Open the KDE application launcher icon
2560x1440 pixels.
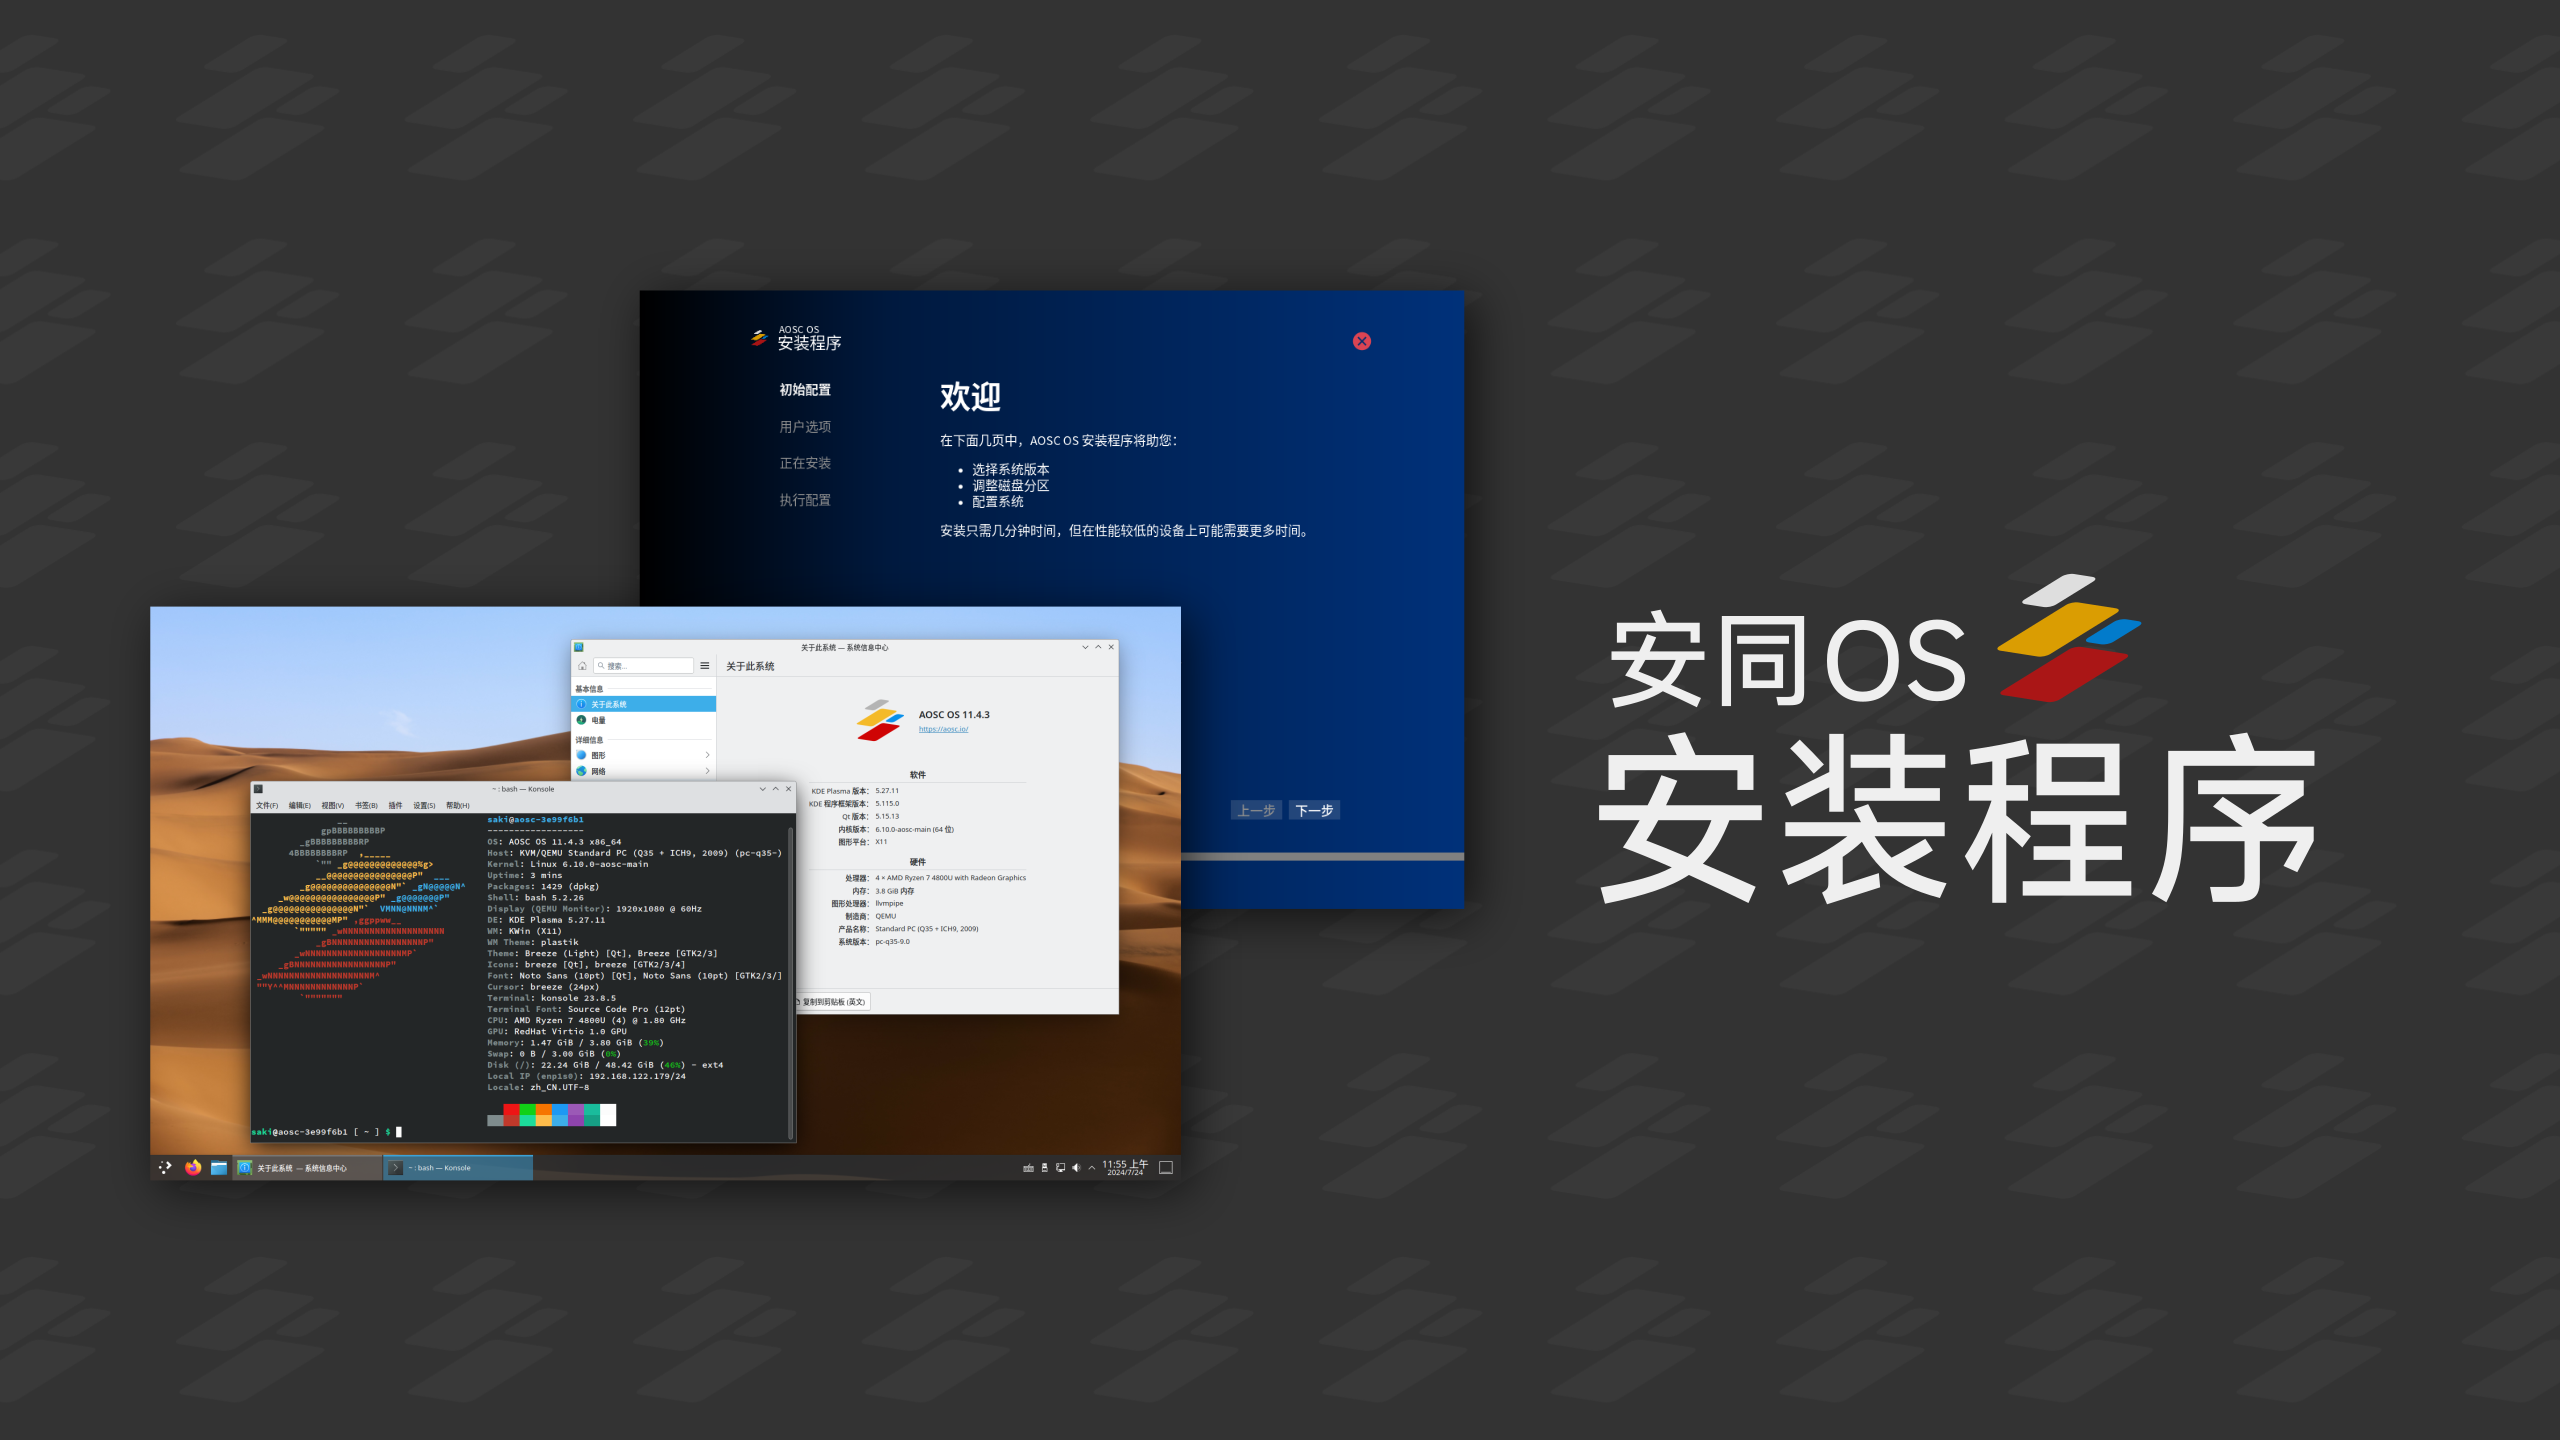[165, 1167]
